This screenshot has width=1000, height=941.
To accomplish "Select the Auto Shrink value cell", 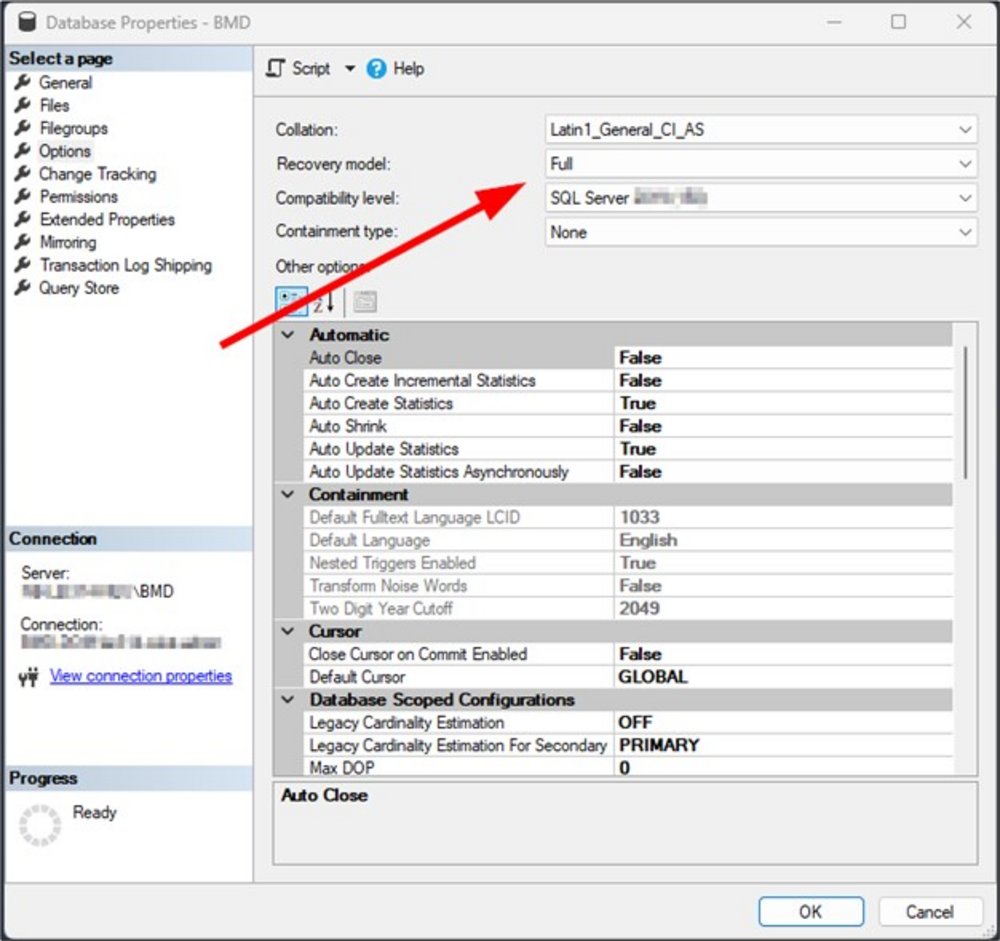I will pos(782,426).
